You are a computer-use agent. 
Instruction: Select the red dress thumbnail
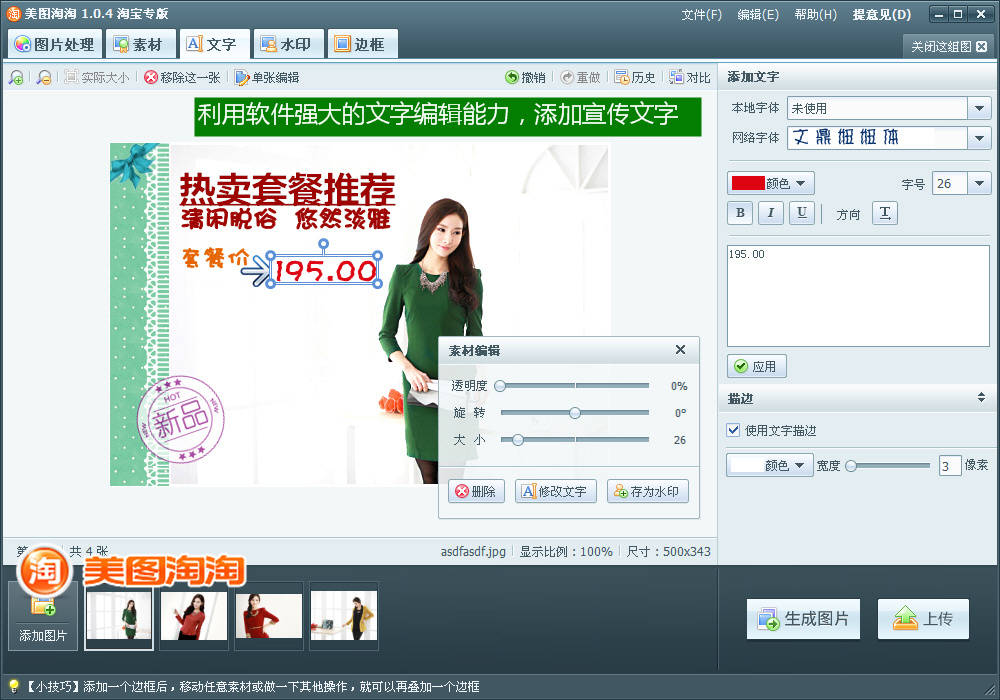(x=268, y=616)
